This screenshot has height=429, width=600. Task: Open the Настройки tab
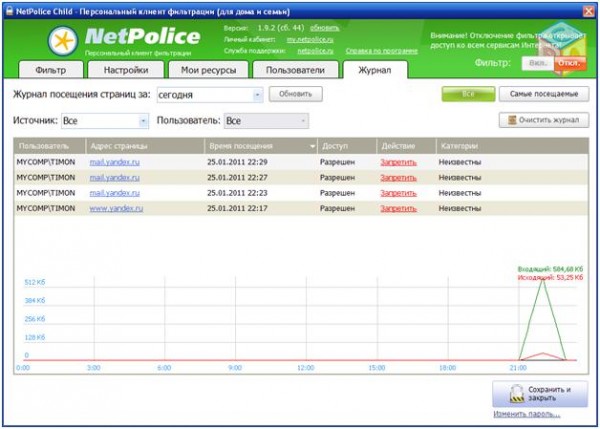click(x=126, y=70)
